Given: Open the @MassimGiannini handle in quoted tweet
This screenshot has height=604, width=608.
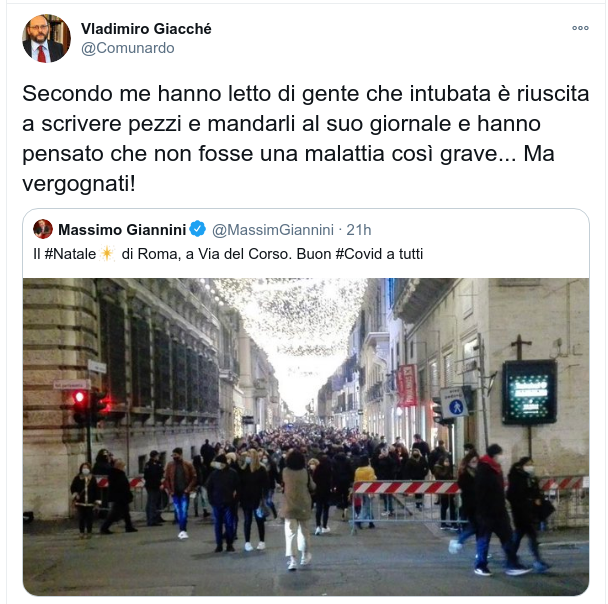Looking at the screenshot, I should [x=273, y=230].
